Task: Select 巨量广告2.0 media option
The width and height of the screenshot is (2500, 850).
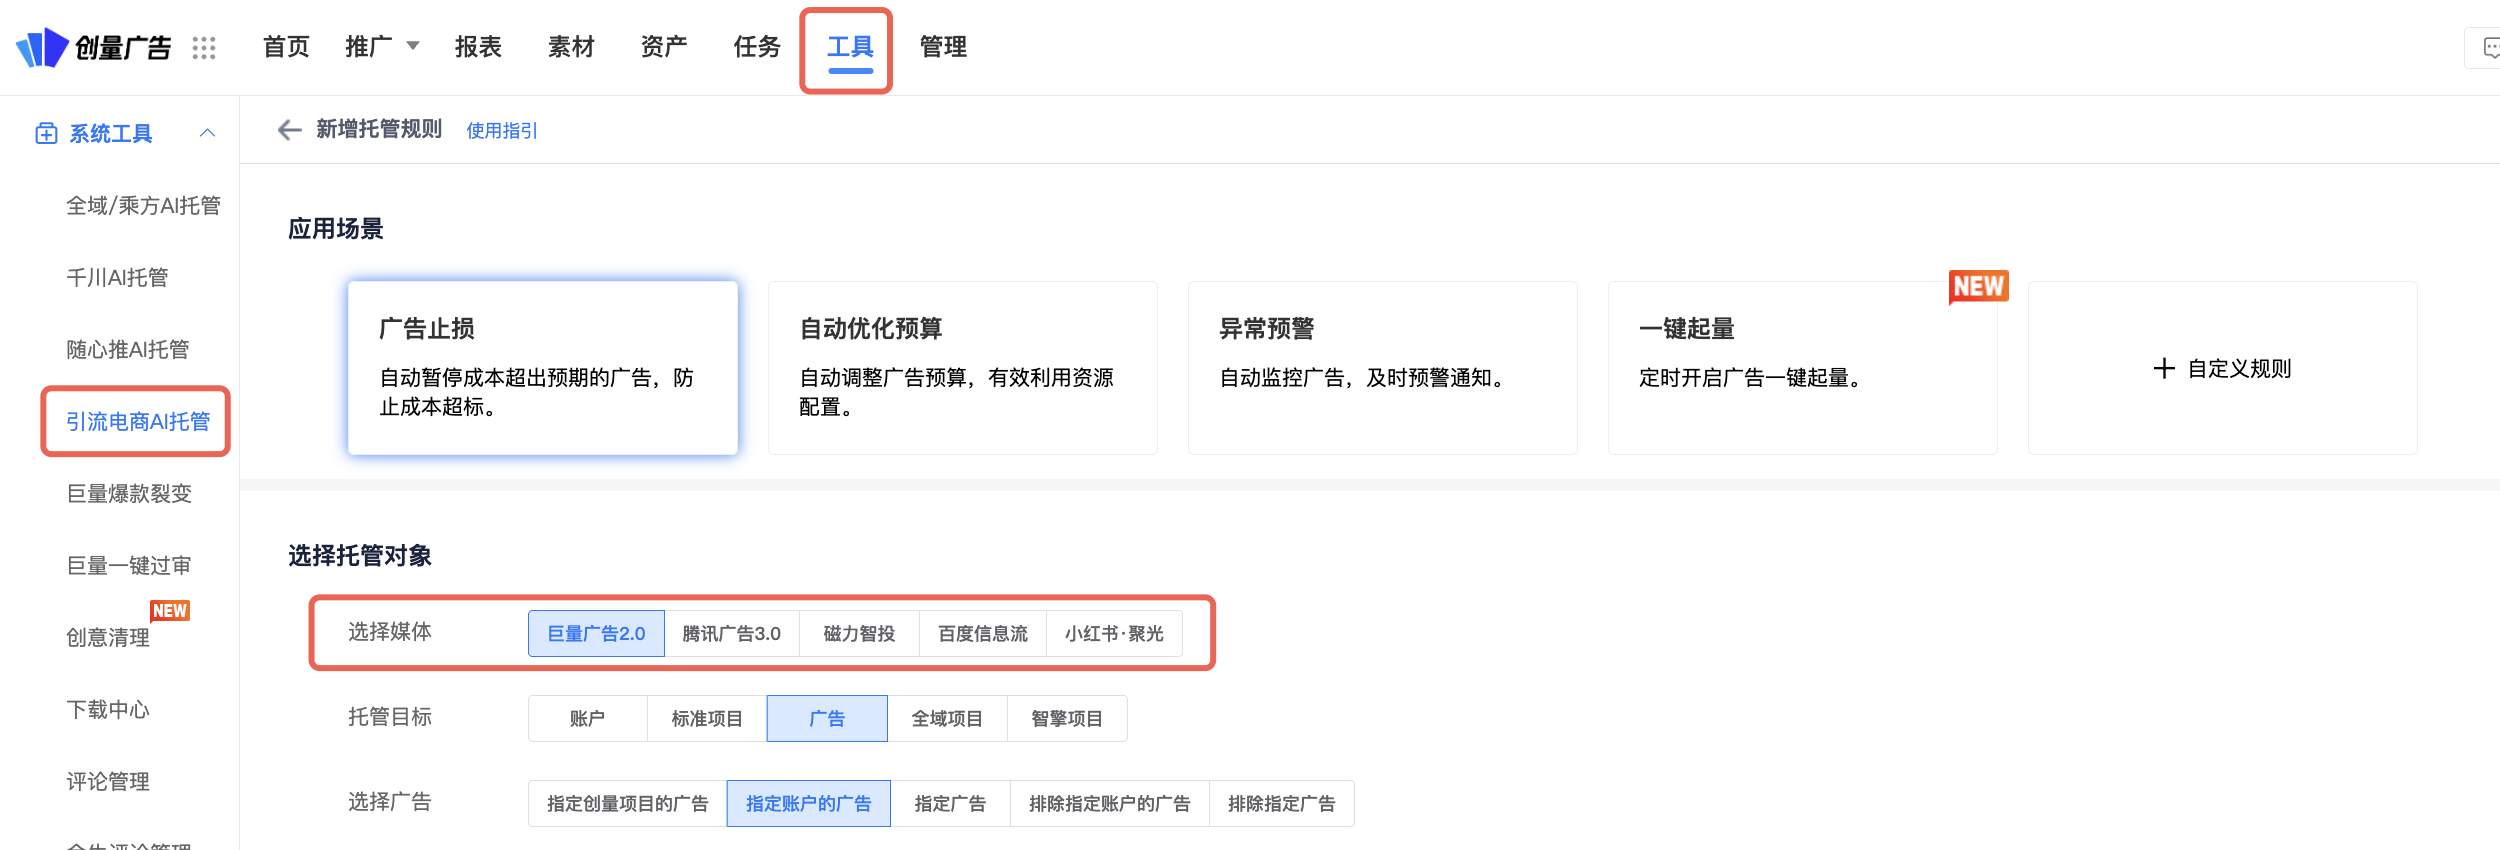Action: [x=596, y=633]
